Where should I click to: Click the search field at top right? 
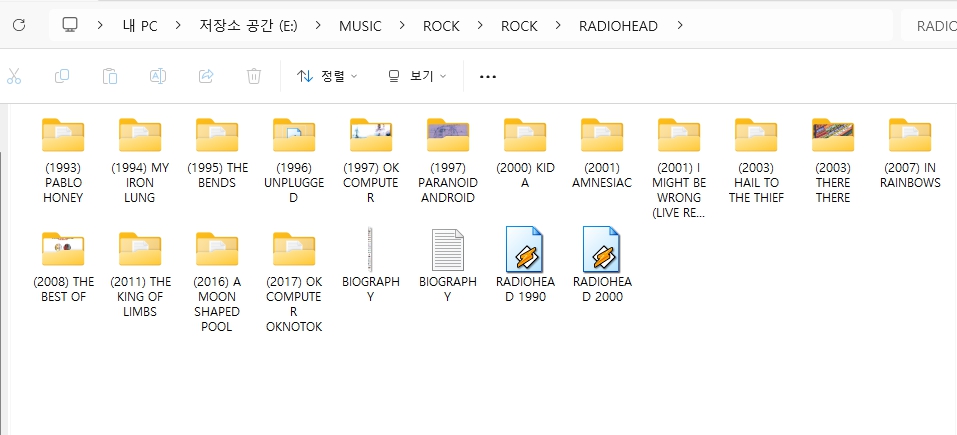point(929,26)
